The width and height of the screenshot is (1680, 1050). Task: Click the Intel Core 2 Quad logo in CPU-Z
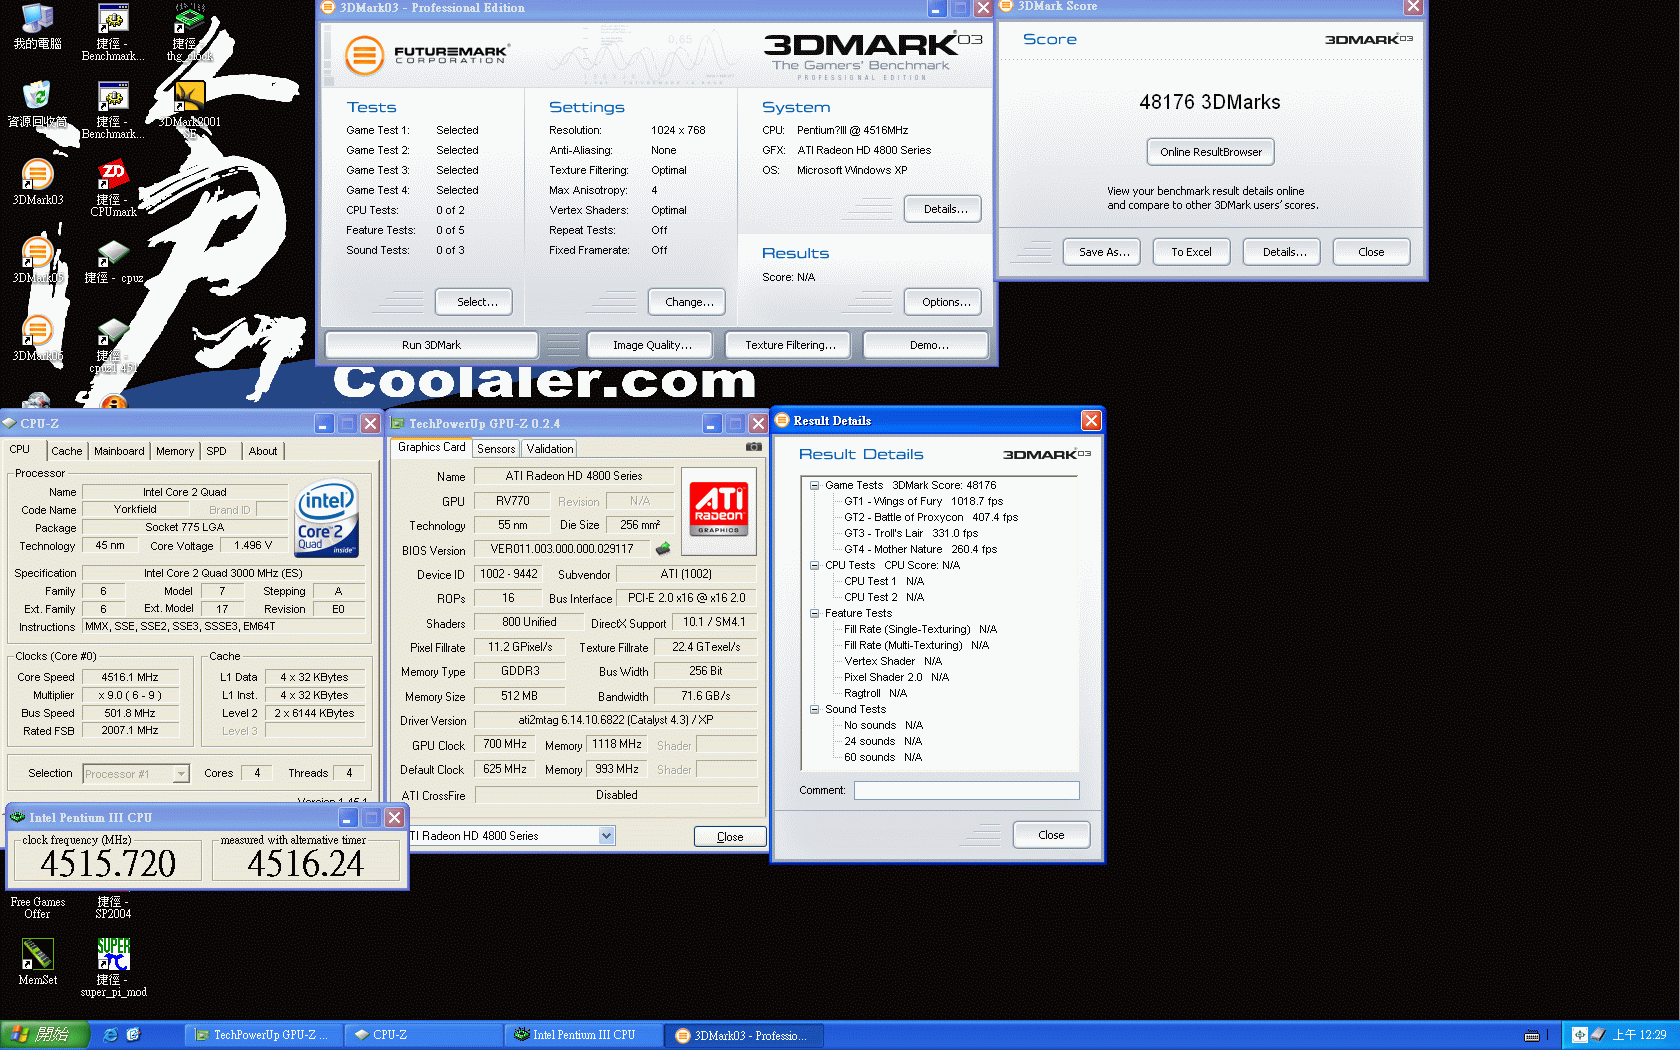point(326,520)
